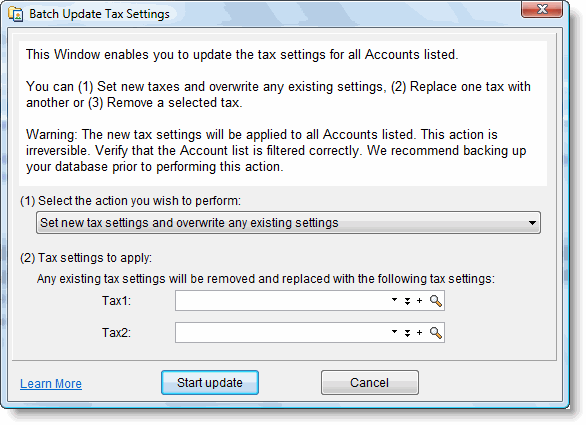Click the Tax1 label
The height and width of the screenshot is (425, 586).
click(x=117, y=301)
